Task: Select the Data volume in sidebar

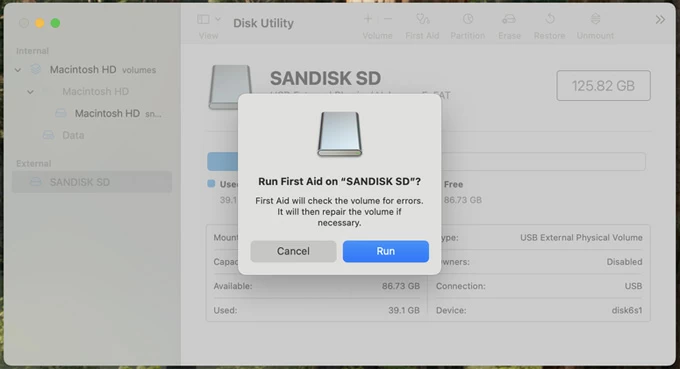Action: coord(92,135)
